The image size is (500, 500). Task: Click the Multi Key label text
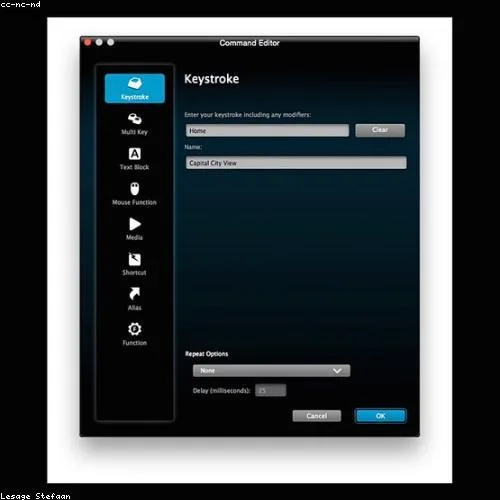tap(135, 132)
